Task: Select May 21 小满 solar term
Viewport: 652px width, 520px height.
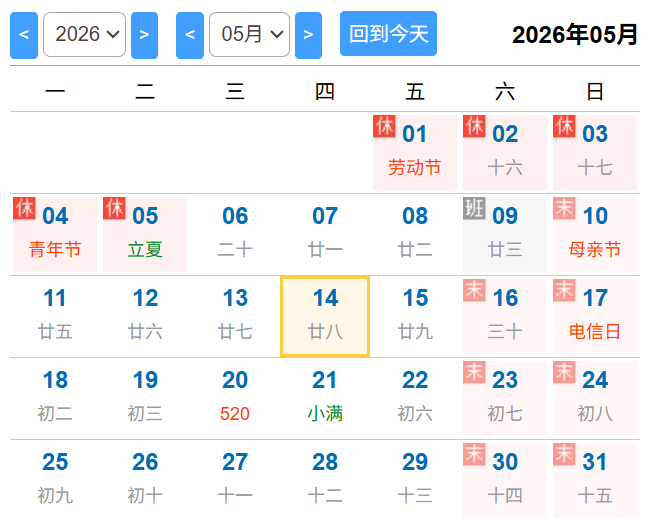Action: click(x=325, y=398)
